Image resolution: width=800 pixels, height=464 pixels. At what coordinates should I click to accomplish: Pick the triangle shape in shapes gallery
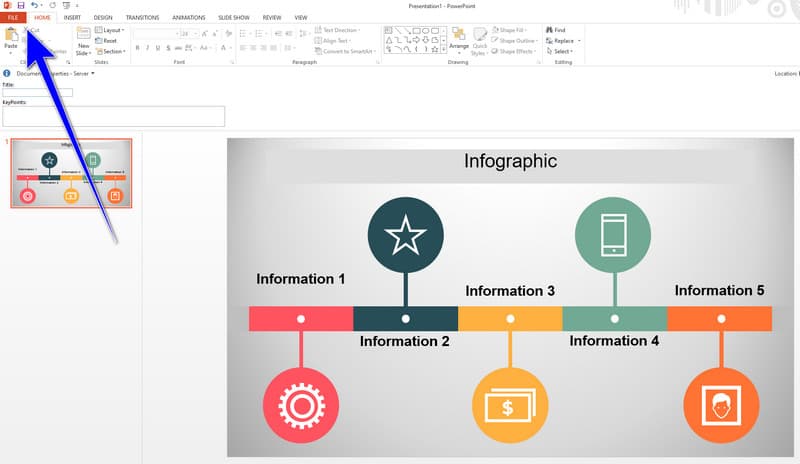[389, 40]
